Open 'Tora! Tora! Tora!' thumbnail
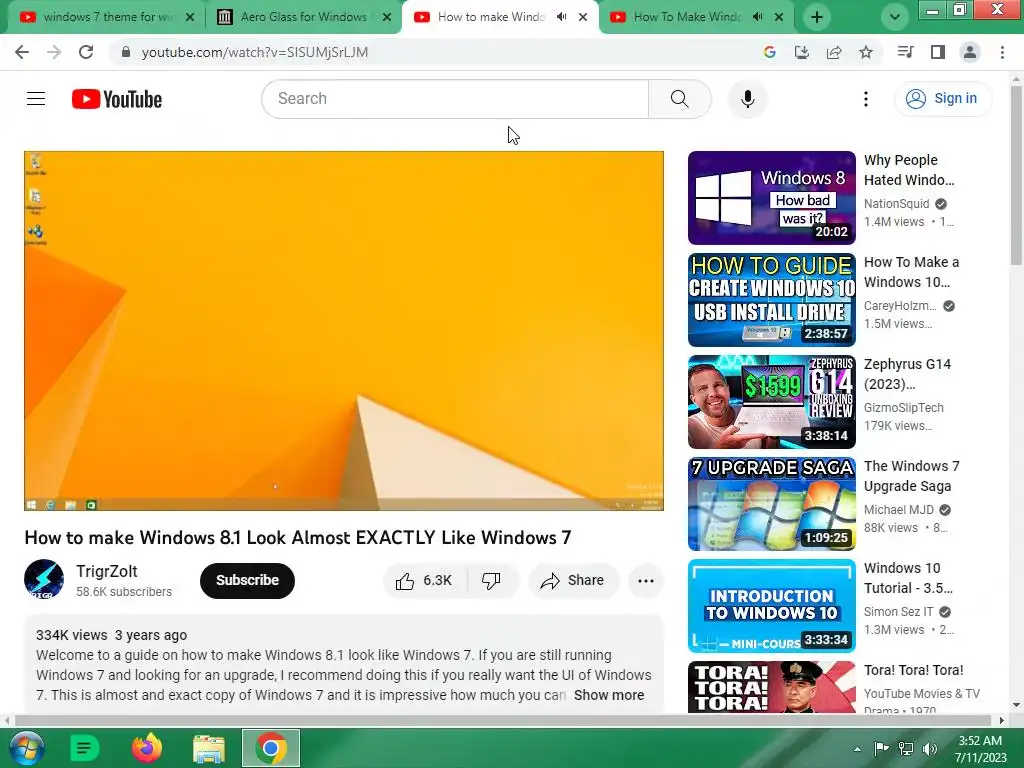The width and height of the screenshot is (1024, 768). 771,687
